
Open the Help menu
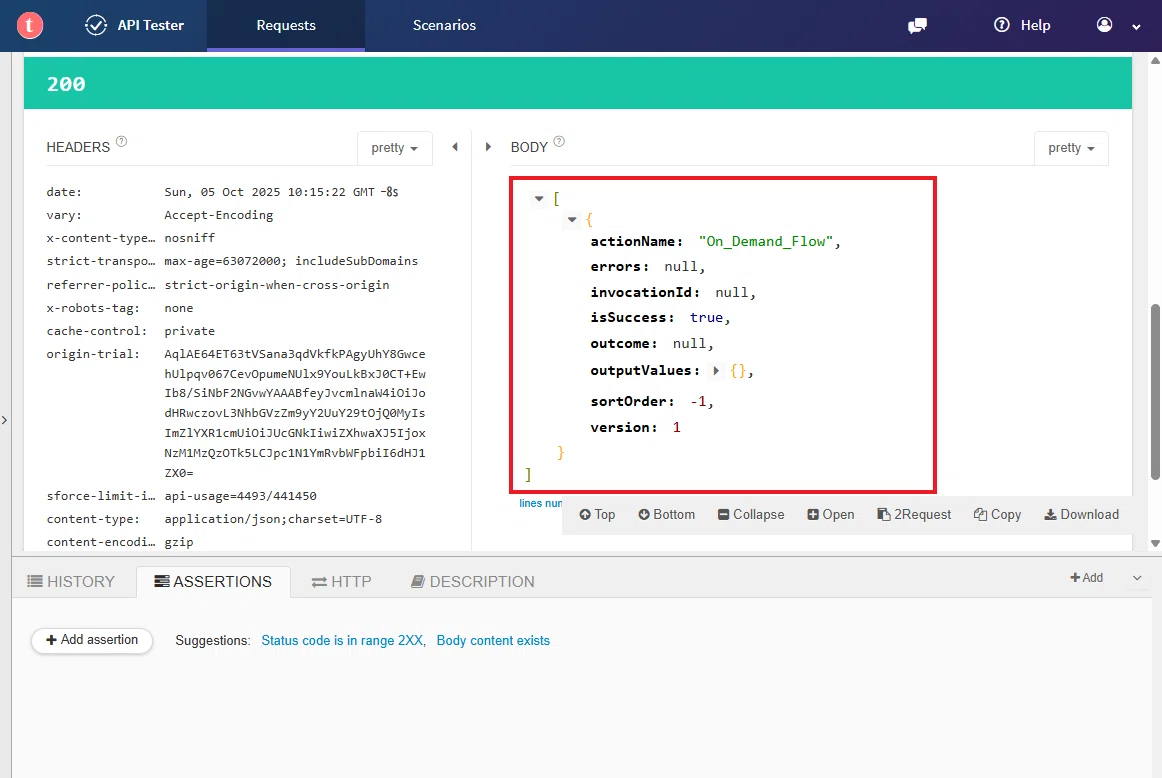click(x=1022, y=25)
